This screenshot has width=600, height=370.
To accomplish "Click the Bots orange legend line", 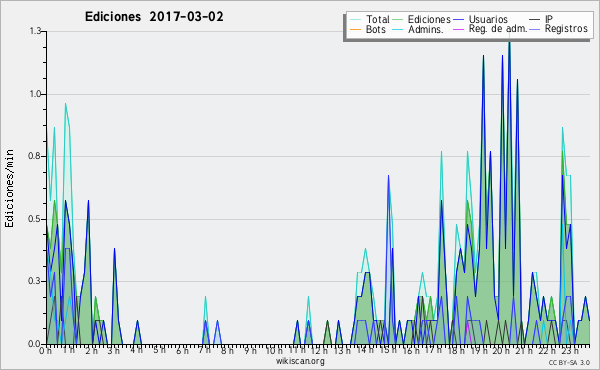I will 355,29.
